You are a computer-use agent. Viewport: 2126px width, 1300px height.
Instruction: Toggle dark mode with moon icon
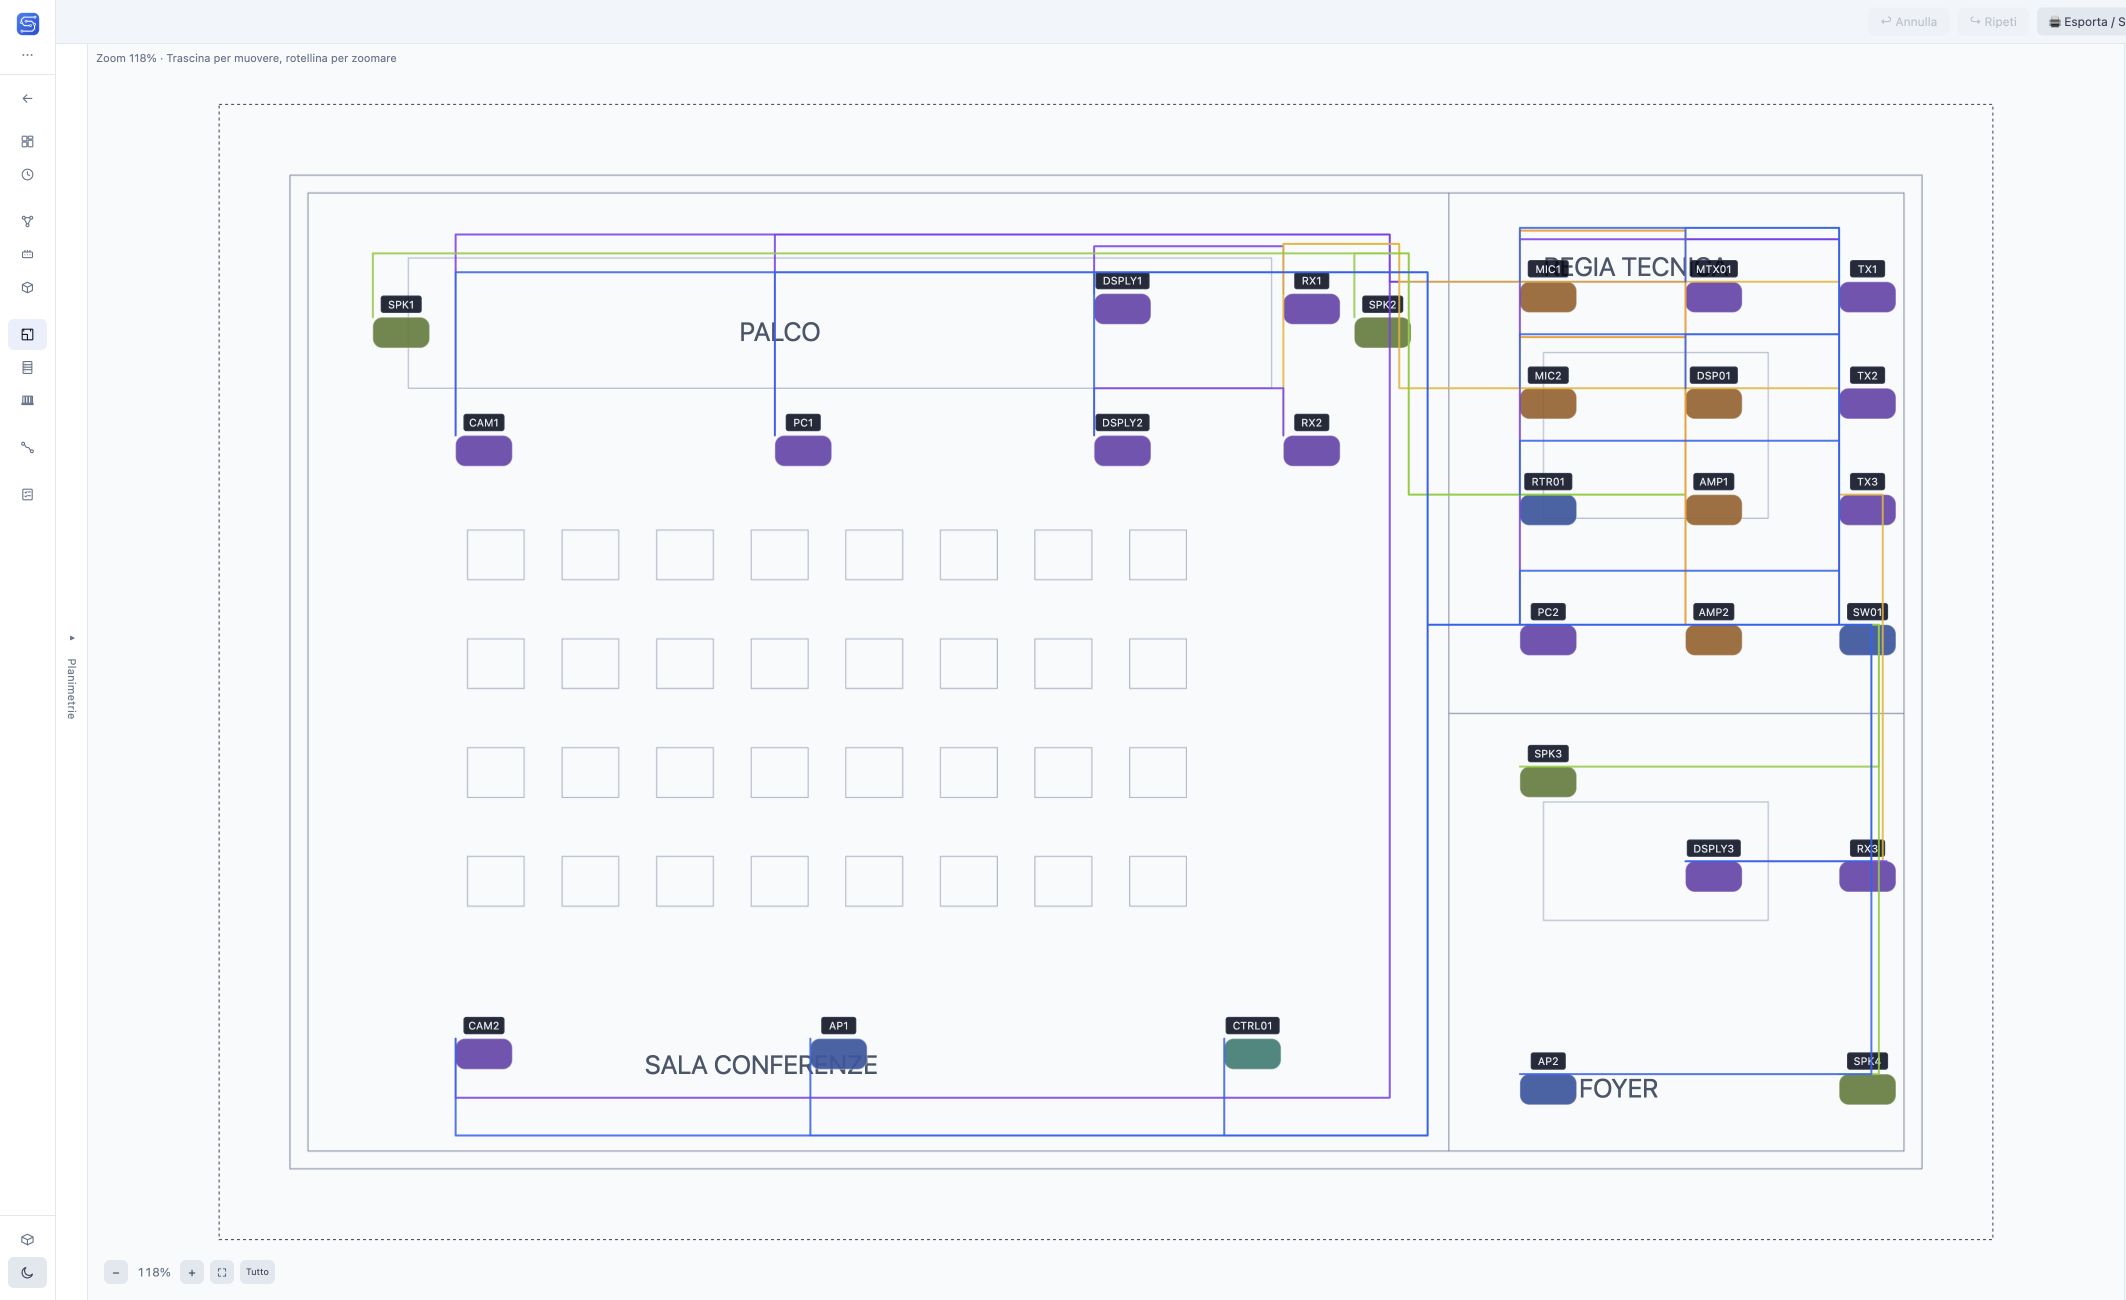28,1273
